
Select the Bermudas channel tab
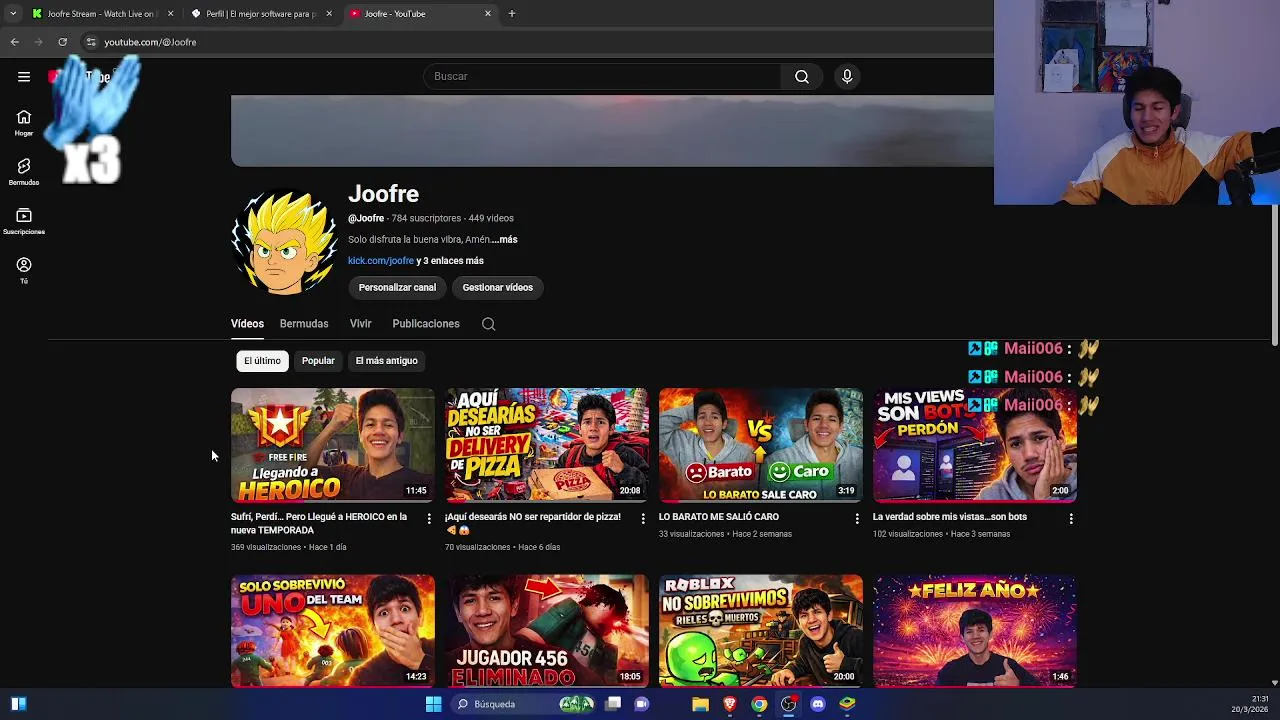(x=304, y=324)
